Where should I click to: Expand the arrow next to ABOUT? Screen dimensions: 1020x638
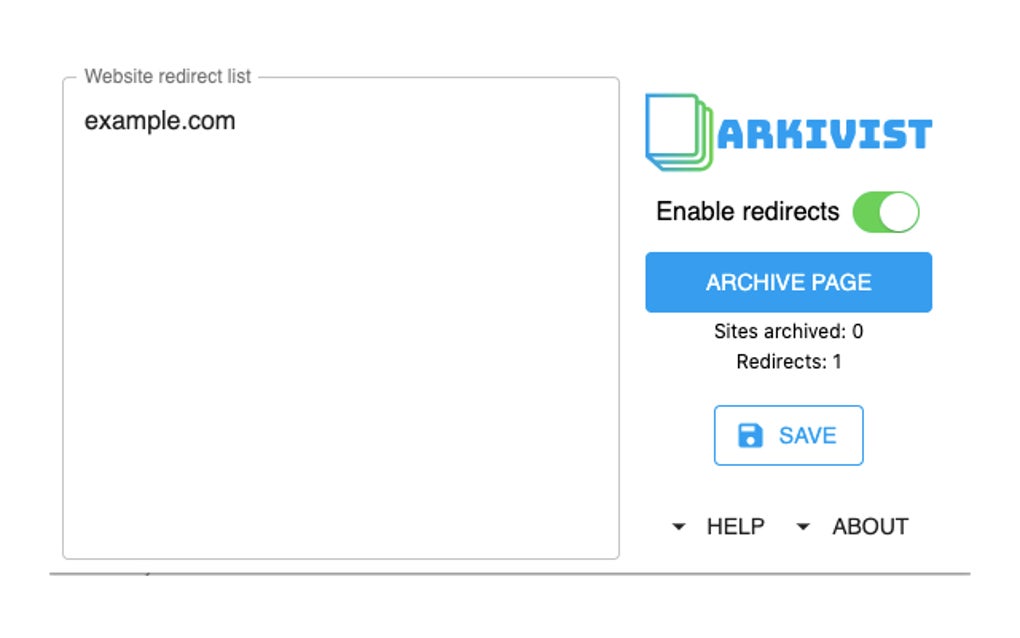pos(803,527)
